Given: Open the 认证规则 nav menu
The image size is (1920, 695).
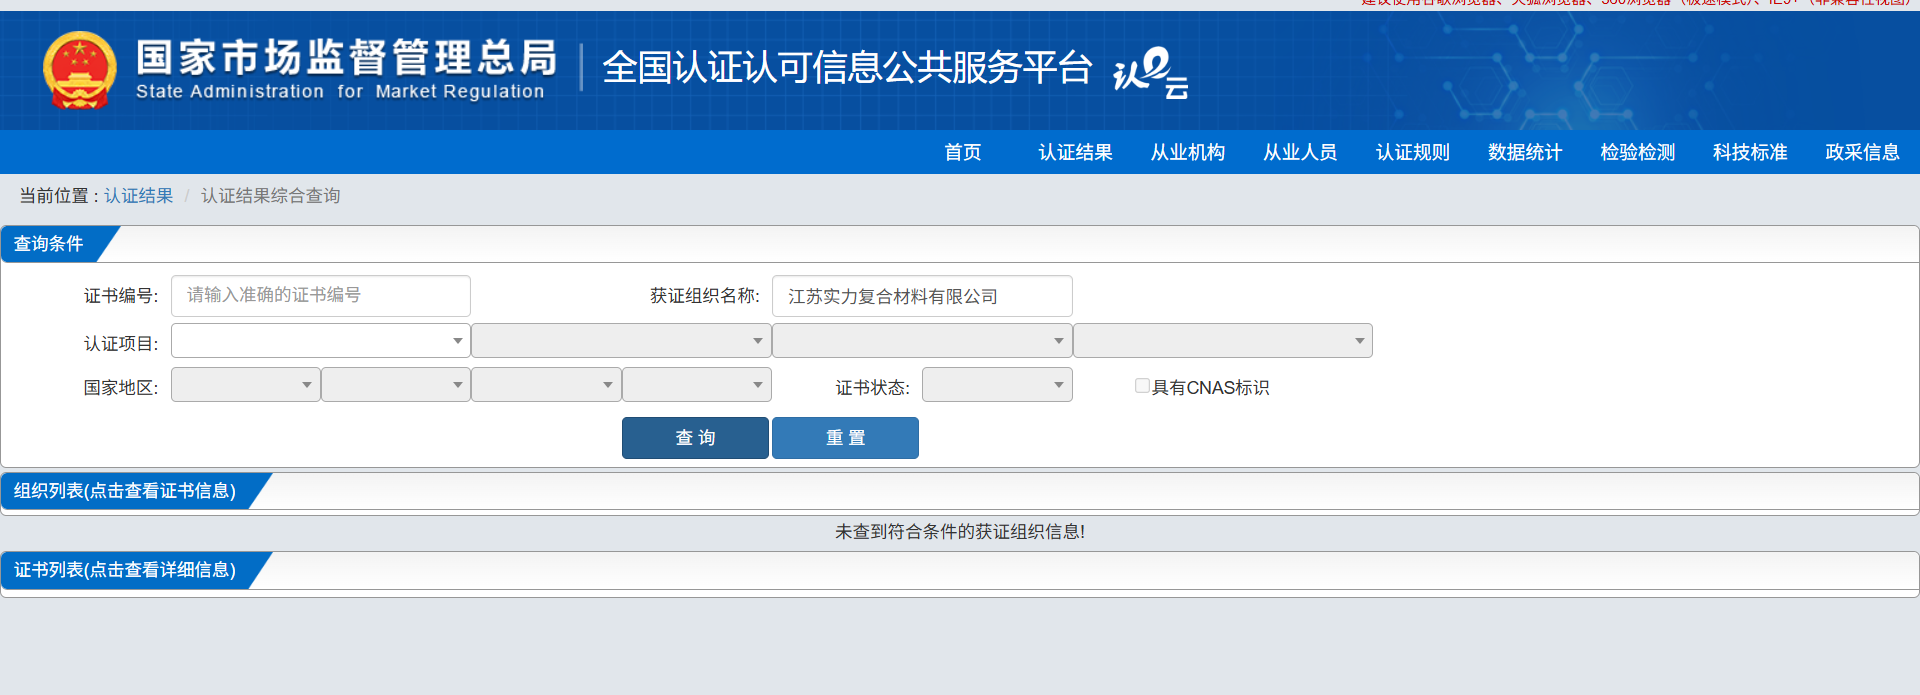Looking at the screenshot, I should tap(1413, 152).
